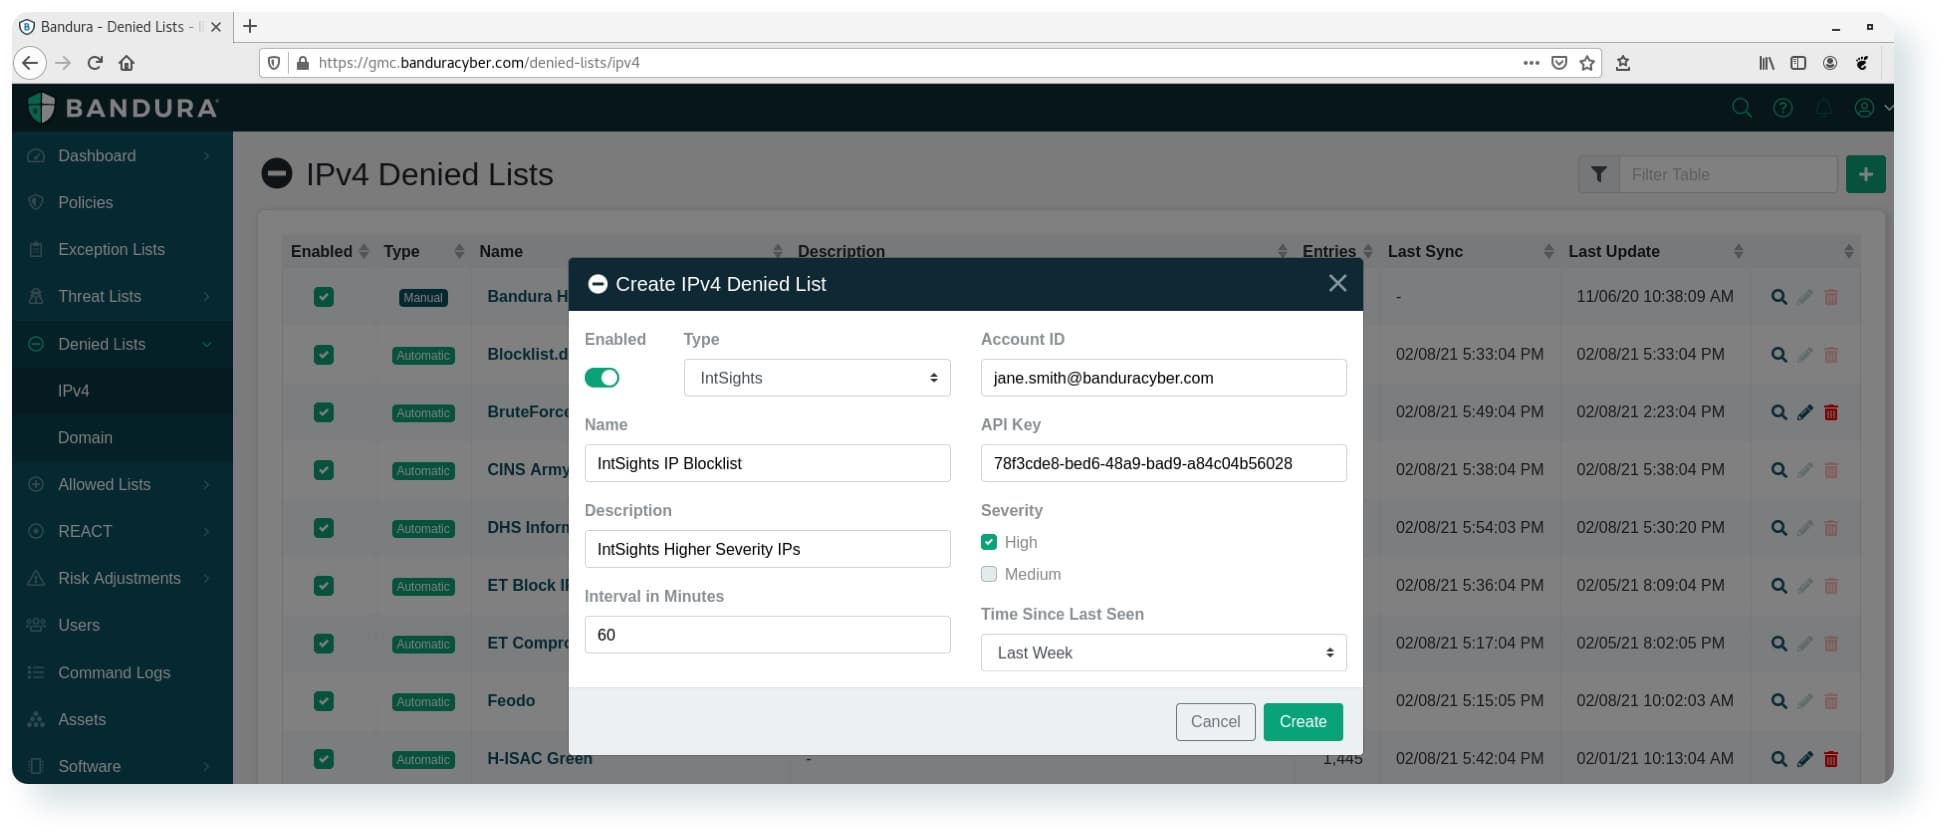The height and width of the screenshot is (836, 1946).
Task: Collapse the Denied Lists sidebar section
Action: click(207, 344)
